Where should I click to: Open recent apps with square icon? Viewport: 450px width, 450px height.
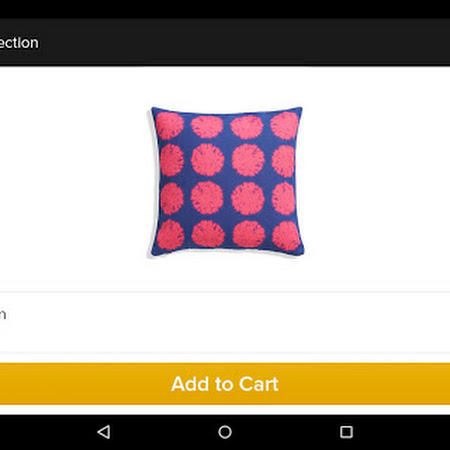point(346,432)
